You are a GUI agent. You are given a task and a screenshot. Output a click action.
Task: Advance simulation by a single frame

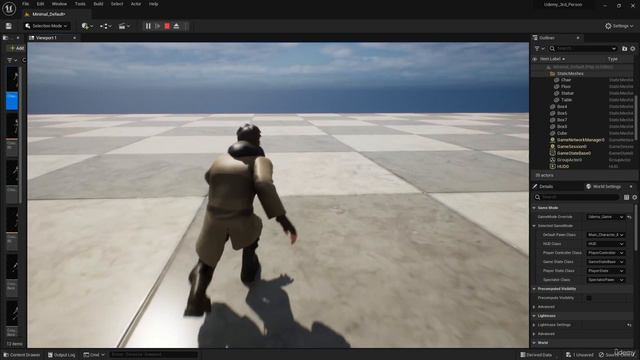pyautogui.click(x=158, y=26)
